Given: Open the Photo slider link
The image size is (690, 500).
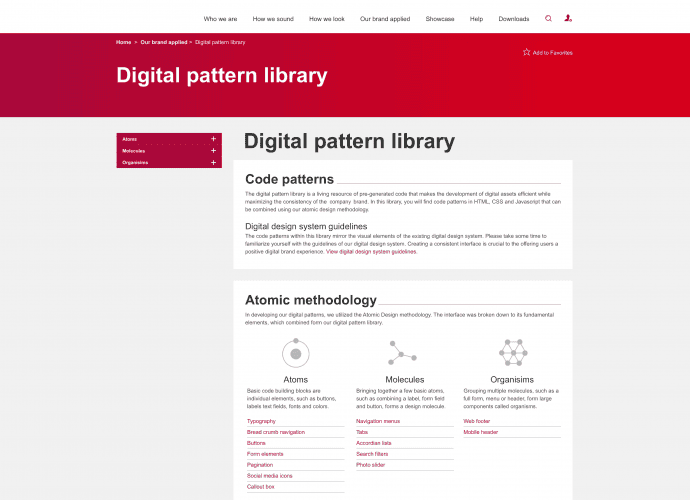Looking at the screenshot, I should 370,465.
